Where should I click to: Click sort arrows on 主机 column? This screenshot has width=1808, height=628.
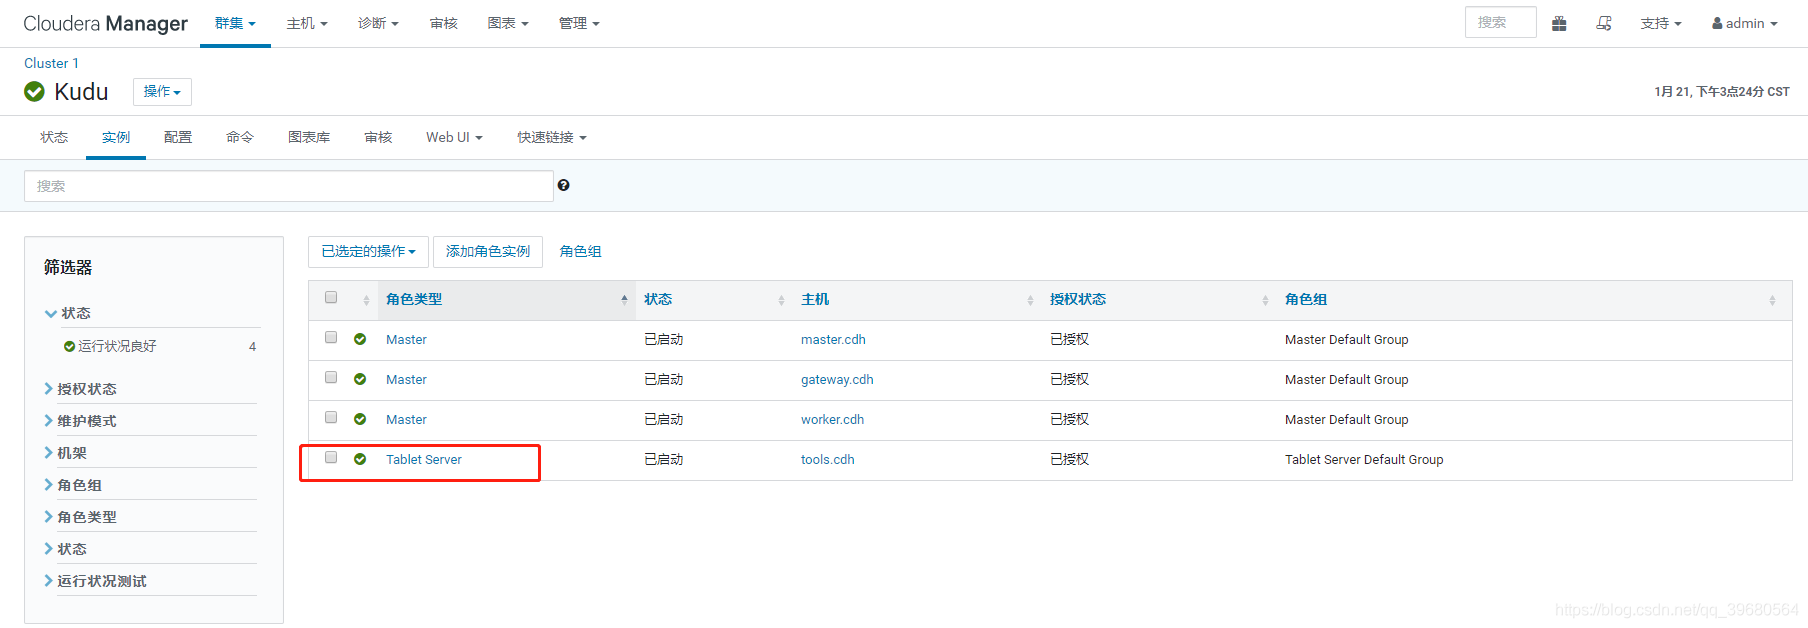click(x=1030, y=300)
